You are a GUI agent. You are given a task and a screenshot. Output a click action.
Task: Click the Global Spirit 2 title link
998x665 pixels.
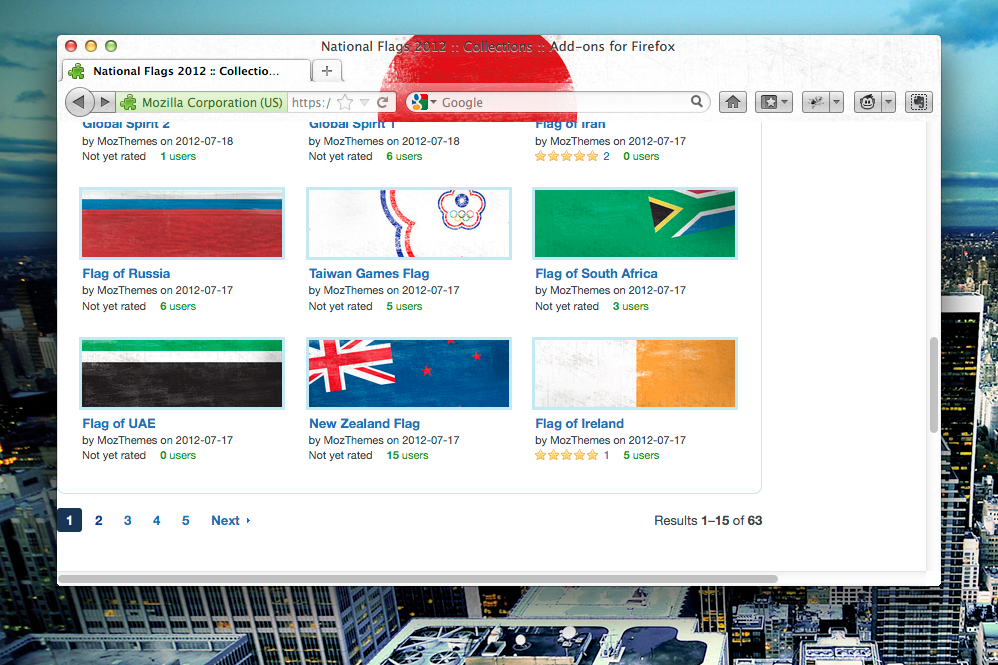[126, 125]
